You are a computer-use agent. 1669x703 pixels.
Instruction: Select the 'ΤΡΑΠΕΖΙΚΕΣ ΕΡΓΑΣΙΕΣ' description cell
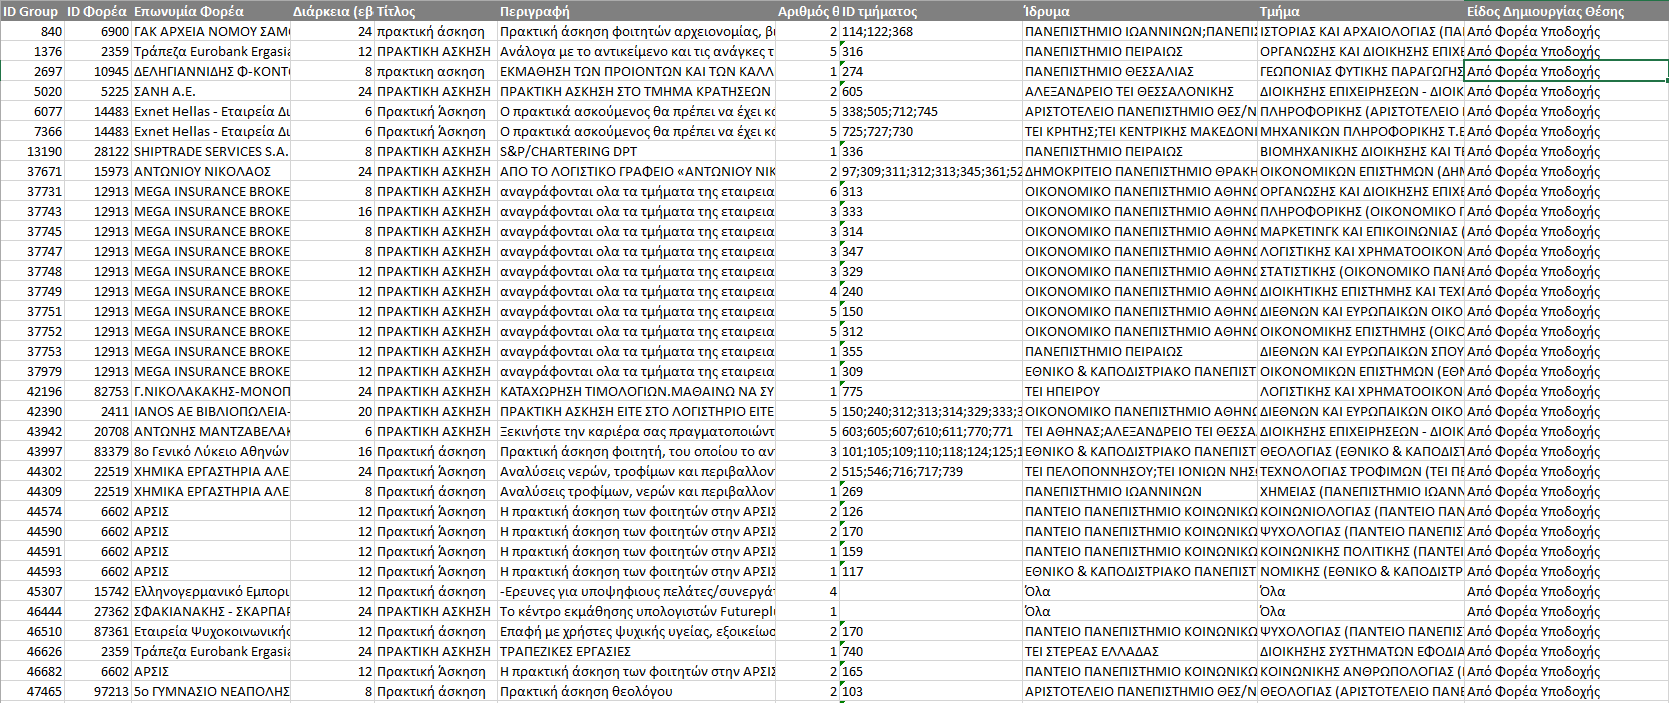636,651
